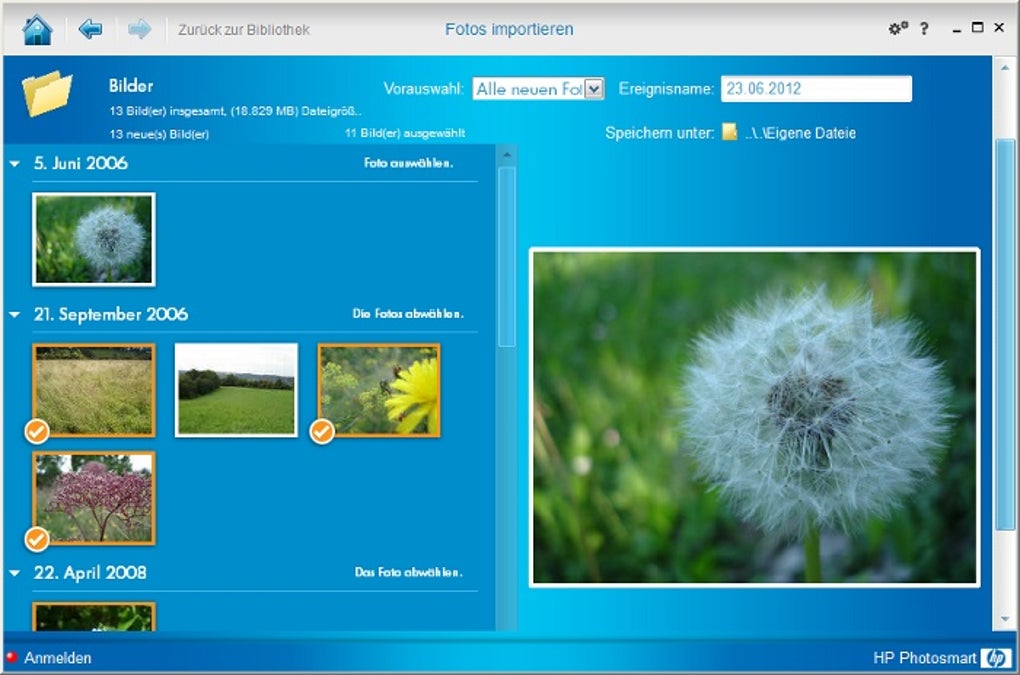Click the HP logo in the status bar
Image resolution: width=1020 pixels, height=675 pixels.
[x=997, y=658]
